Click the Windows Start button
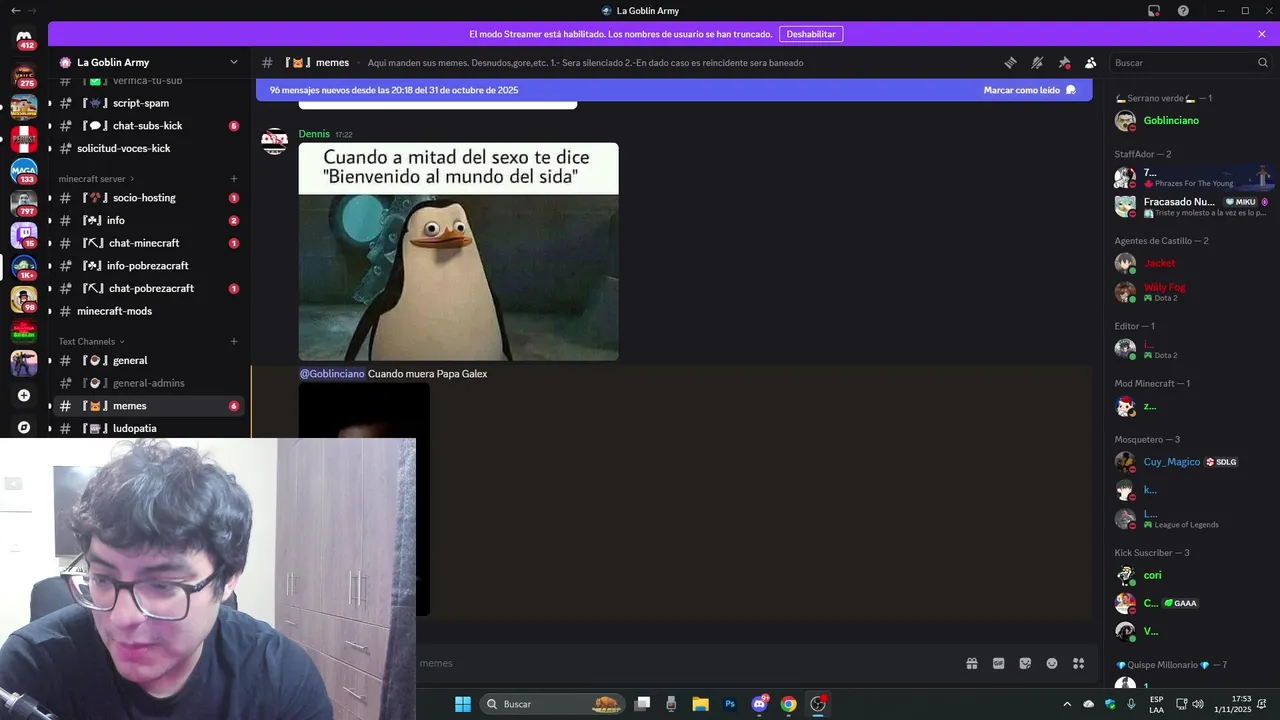This screenshot has height=720, width=1280. point(463,704)
